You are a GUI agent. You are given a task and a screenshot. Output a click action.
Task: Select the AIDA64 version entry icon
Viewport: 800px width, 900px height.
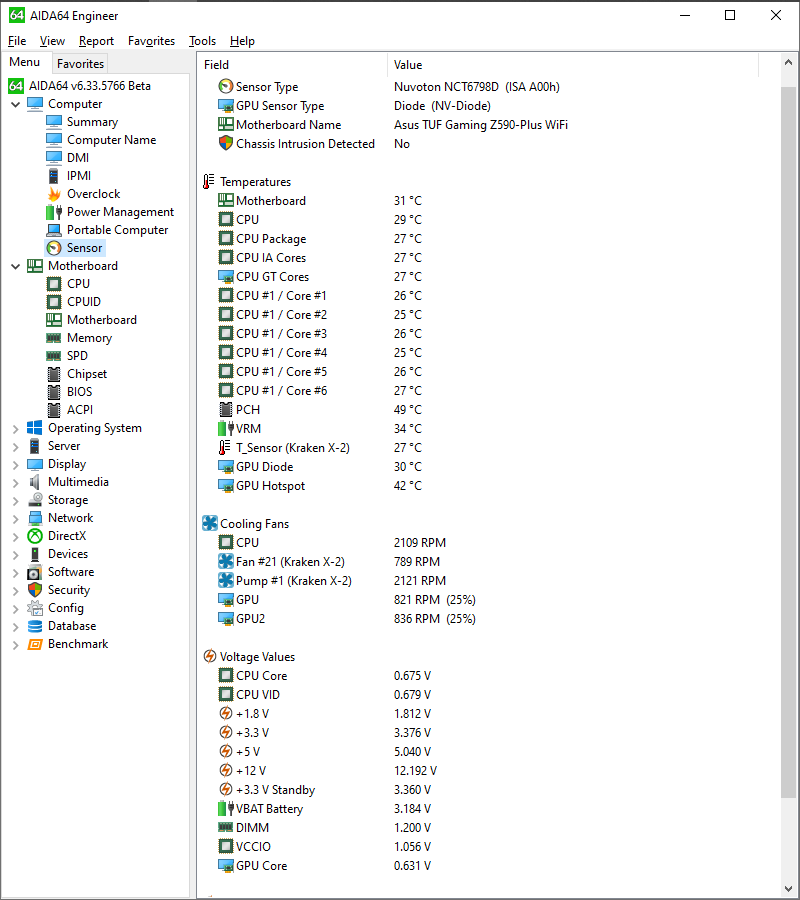click(15, 85)
